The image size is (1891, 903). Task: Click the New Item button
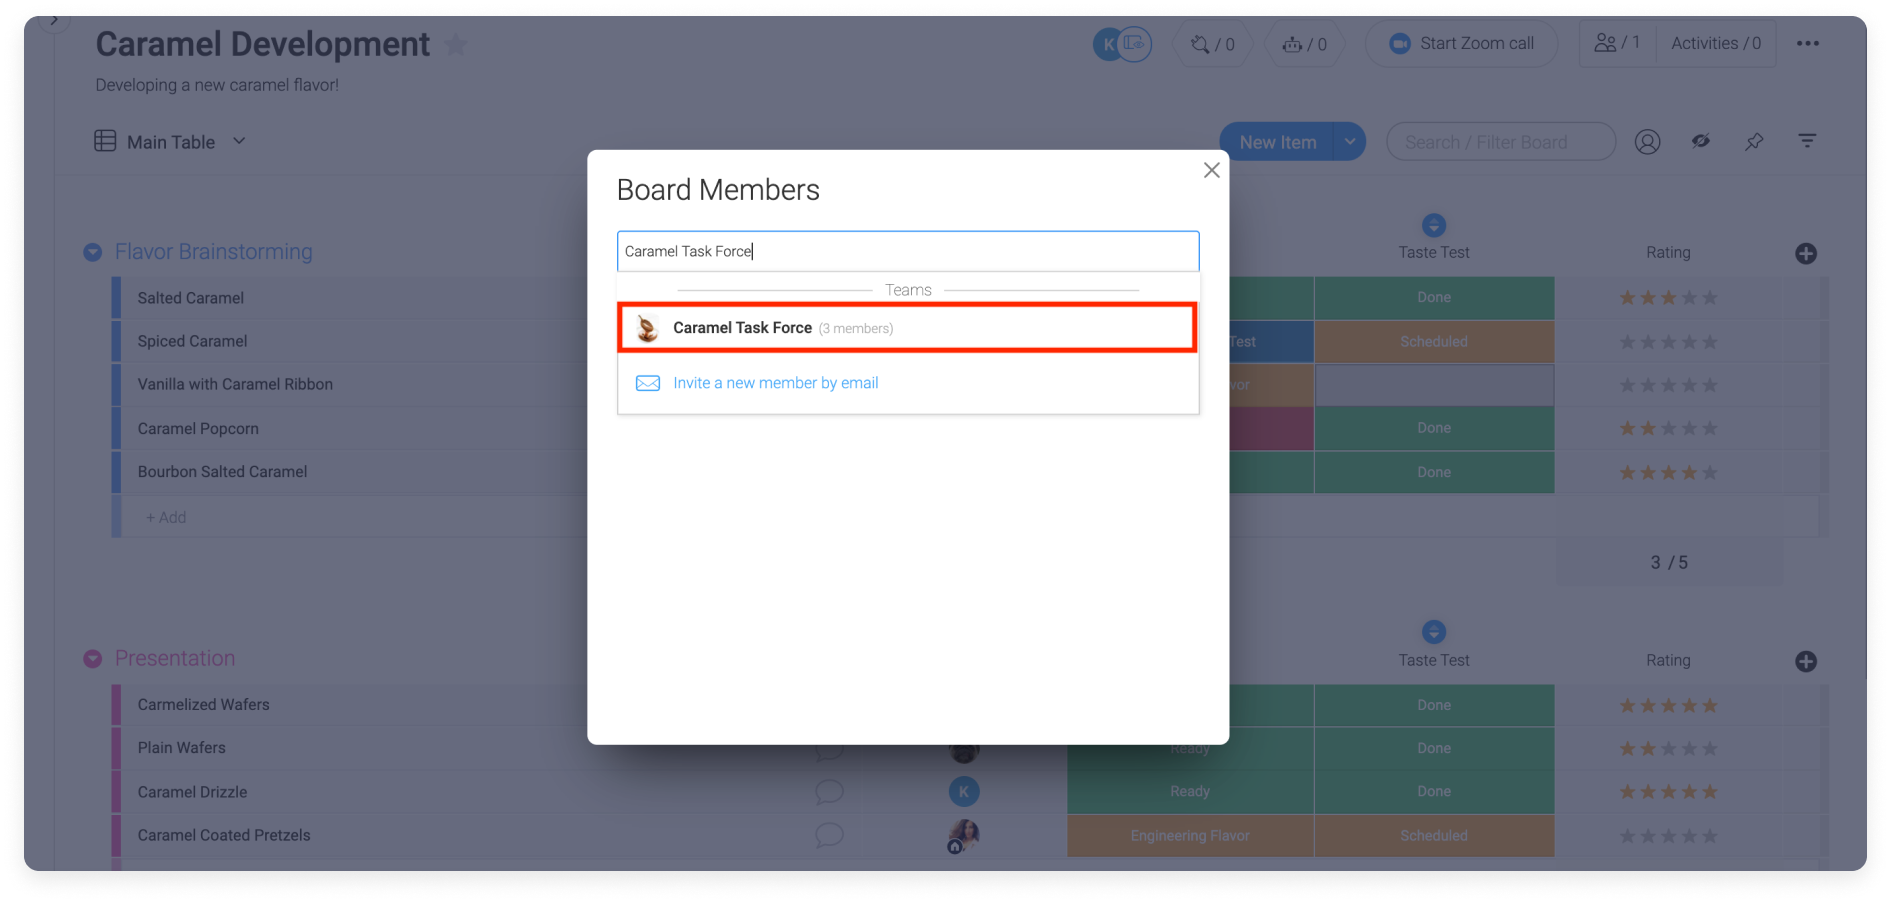coord(1277,142)
